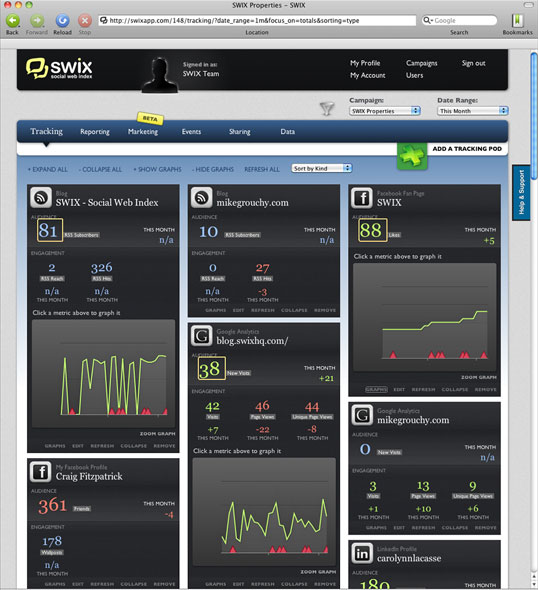This screenshot has height=590, width=538.
Task: Click RSS icon of mikegrouchy.com blog pod
Action: (202, 198)
